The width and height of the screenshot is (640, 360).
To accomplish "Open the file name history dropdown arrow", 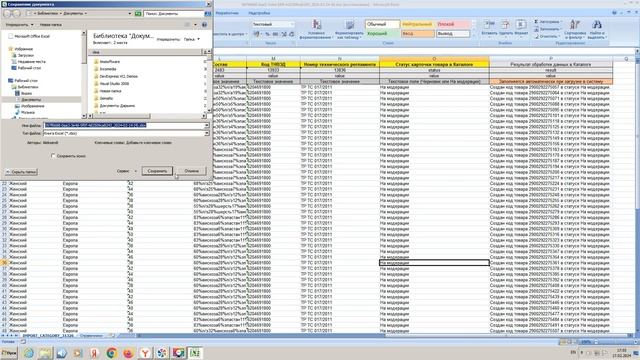I will tap(207, 125).
